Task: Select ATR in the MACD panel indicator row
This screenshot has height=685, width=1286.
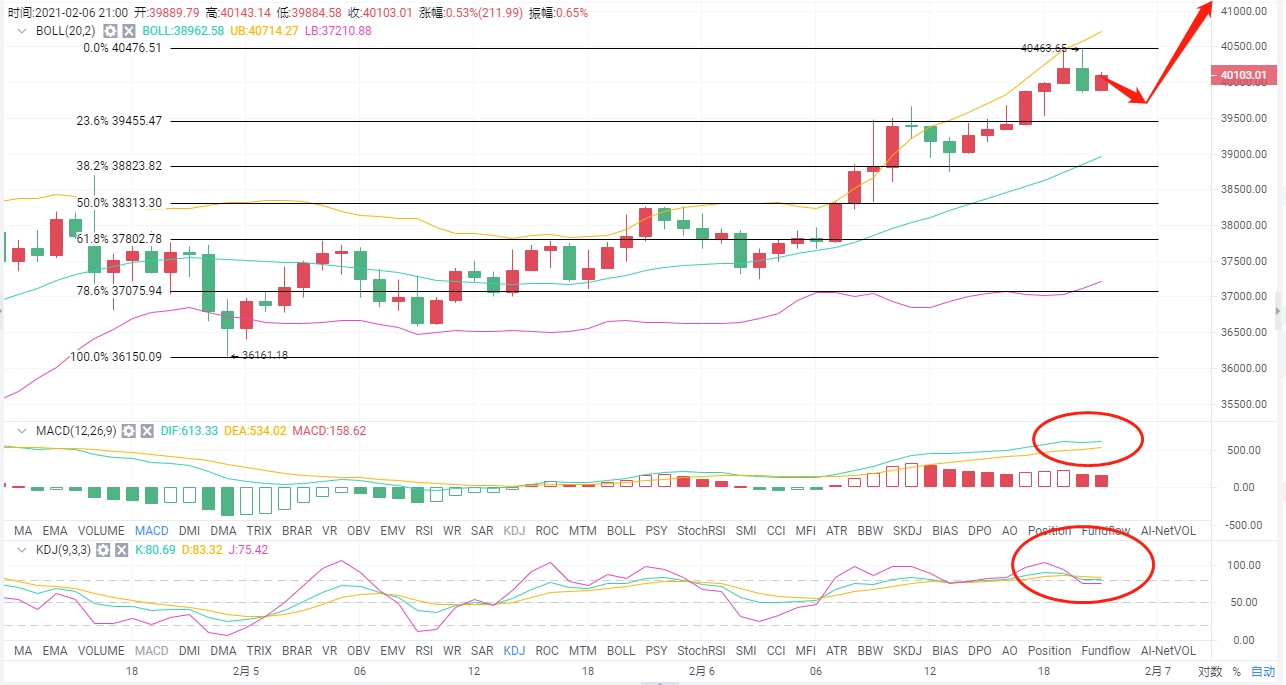Action: pos(836,530)
